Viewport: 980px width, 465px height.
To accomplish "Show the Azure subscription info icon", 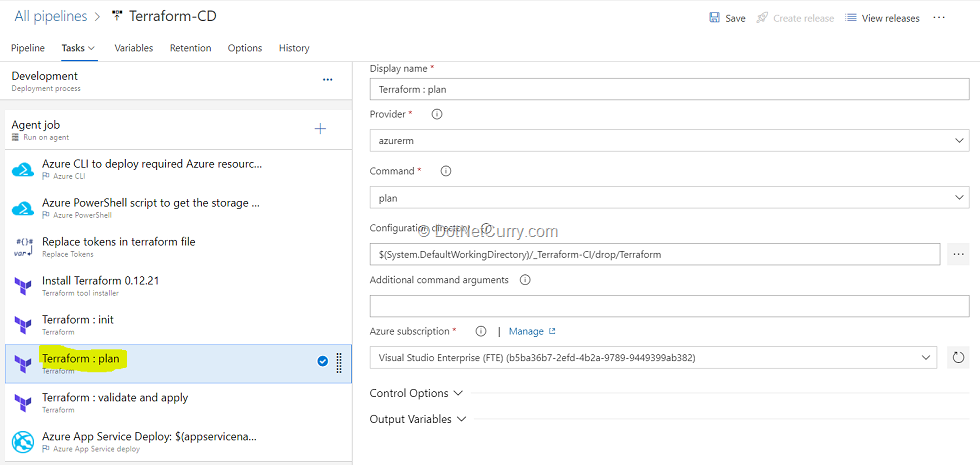I will click(481, 331).
